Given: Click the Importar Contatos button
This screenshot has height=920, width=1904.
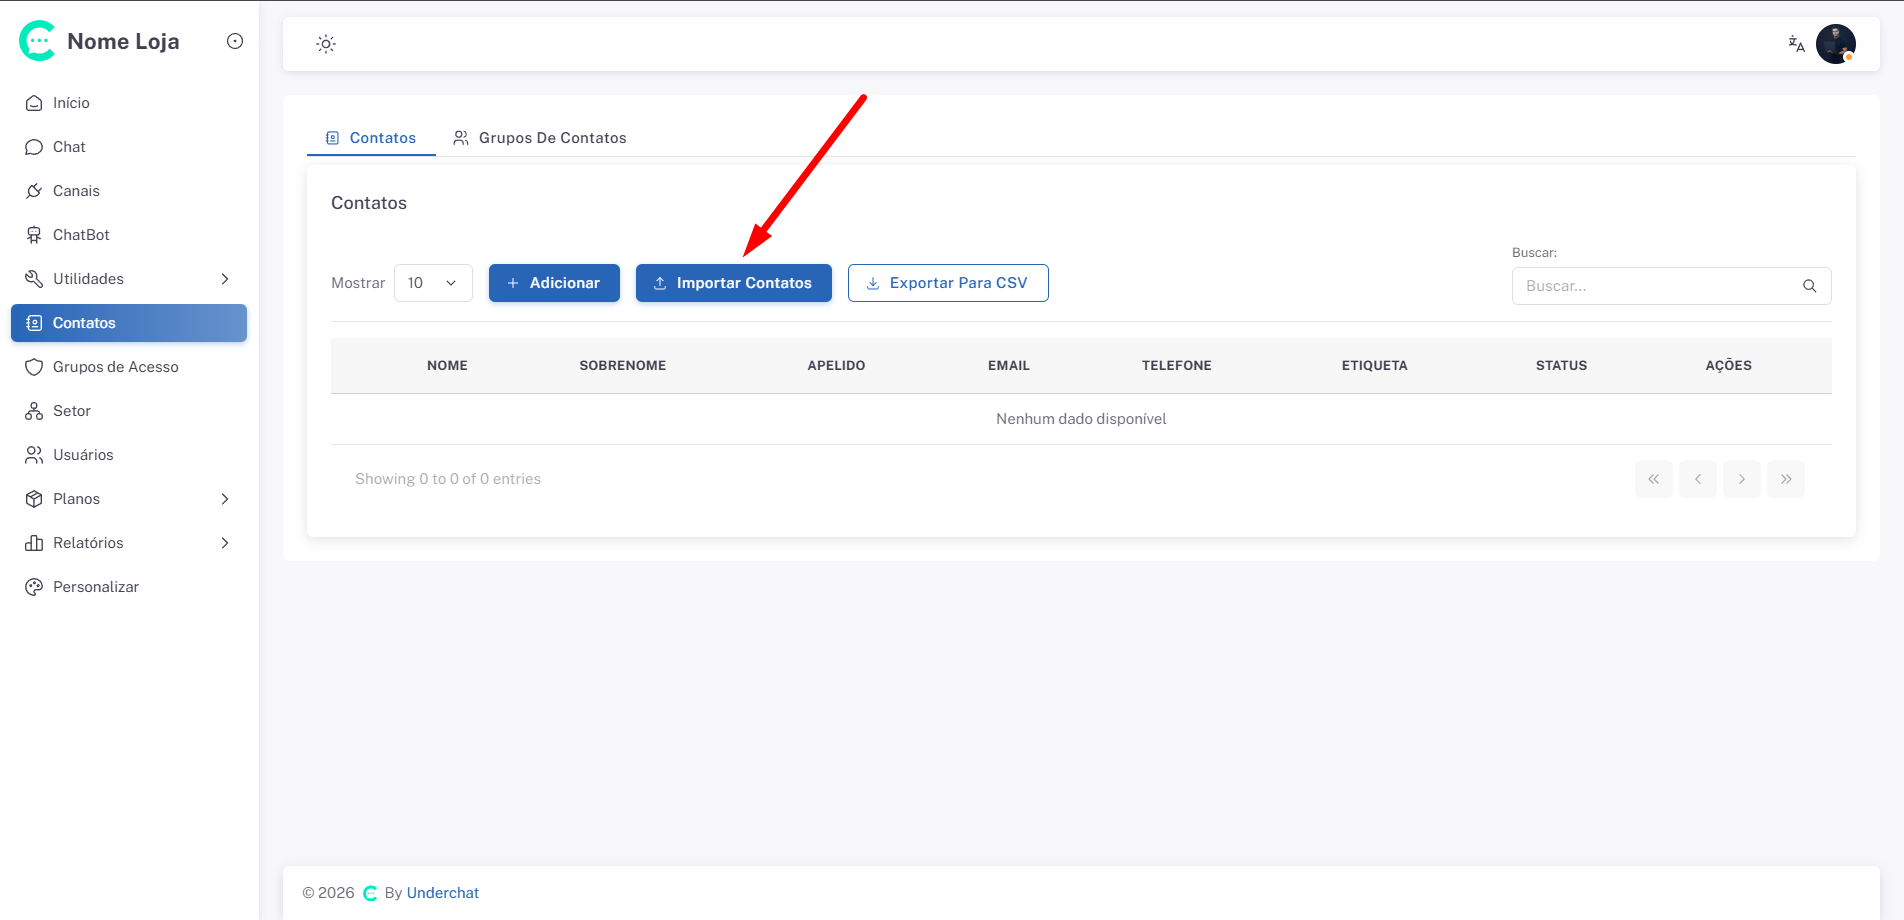Looking at the screenshot, I should point(733,283).
